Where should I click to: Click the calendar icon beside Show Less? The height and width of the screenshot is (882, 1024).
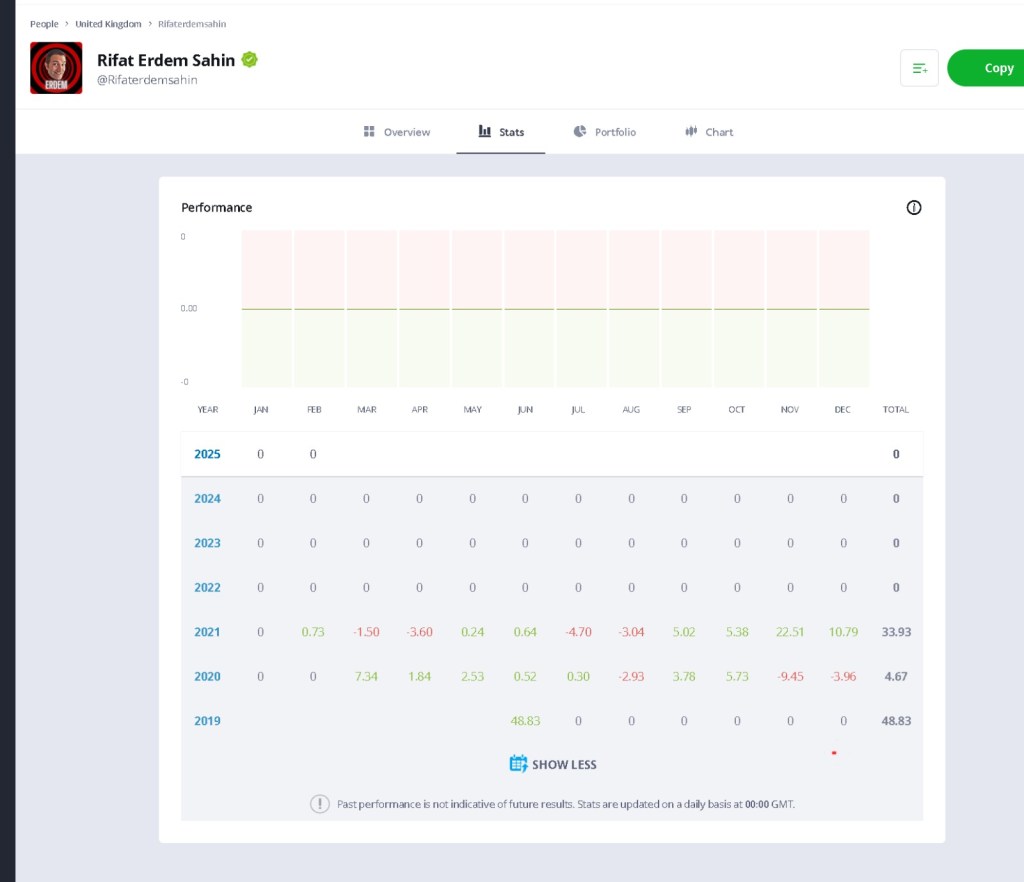click(518, 763)
